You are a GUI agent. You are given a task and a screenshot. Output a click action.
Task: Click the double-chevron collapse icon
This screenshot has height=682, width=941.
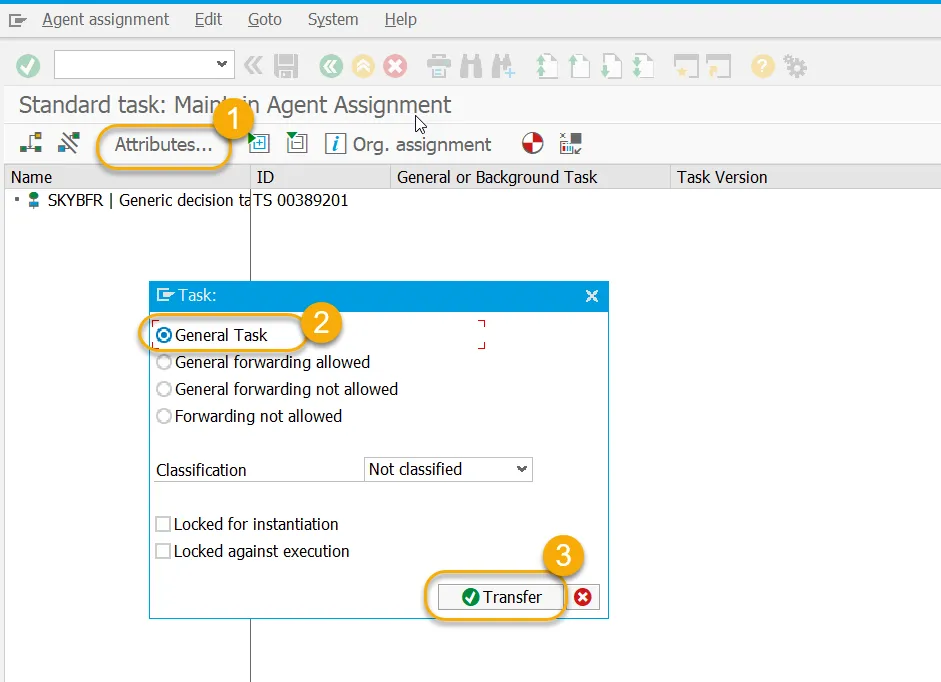tap(253, 65)
